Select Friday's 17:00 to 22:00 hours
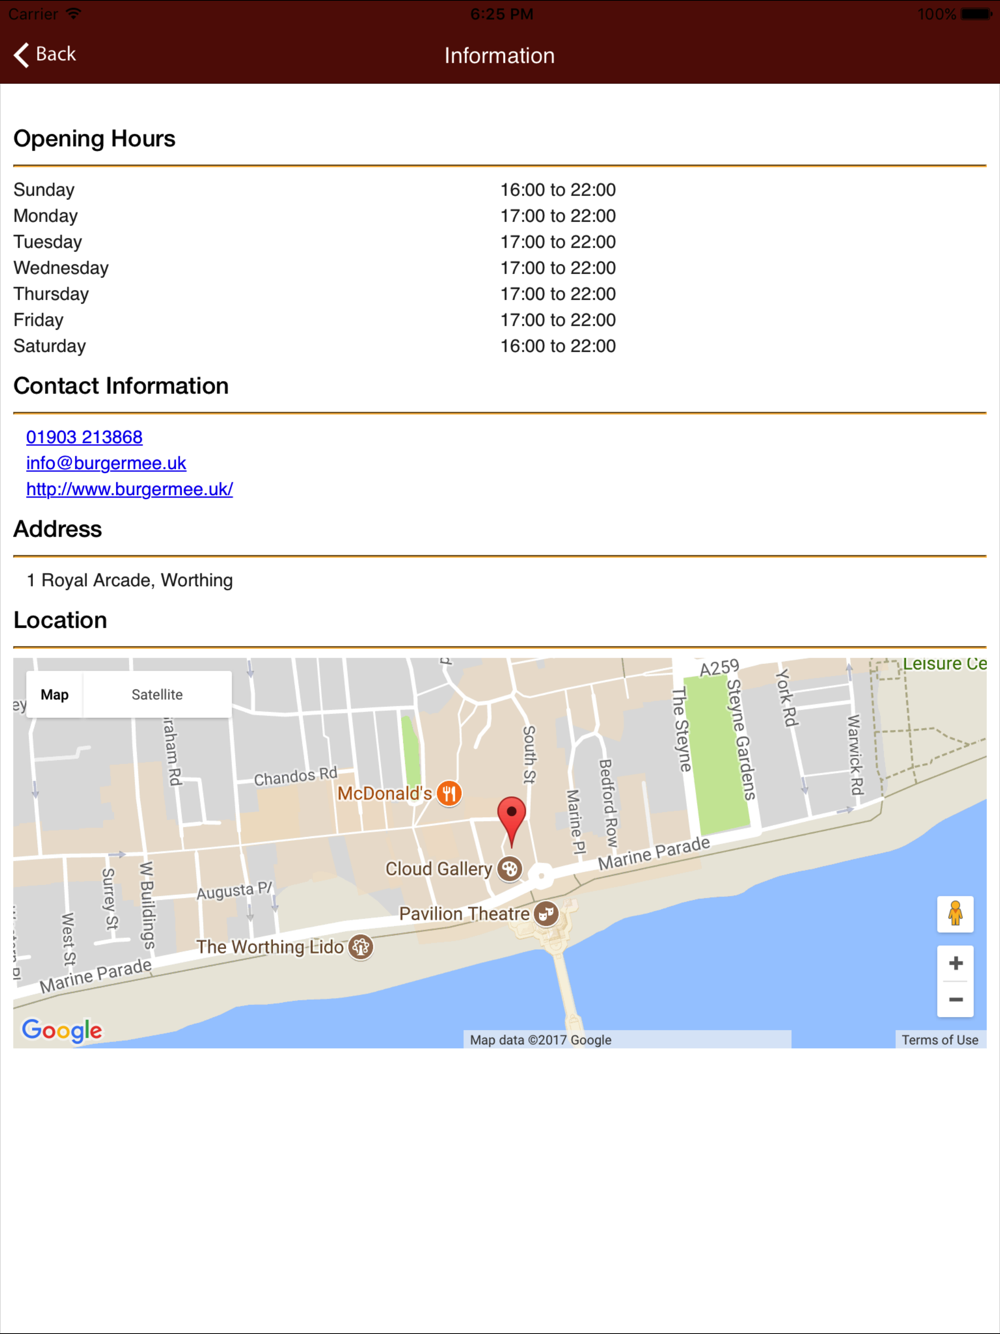The image size is (1000, 1334). point(558,320)
